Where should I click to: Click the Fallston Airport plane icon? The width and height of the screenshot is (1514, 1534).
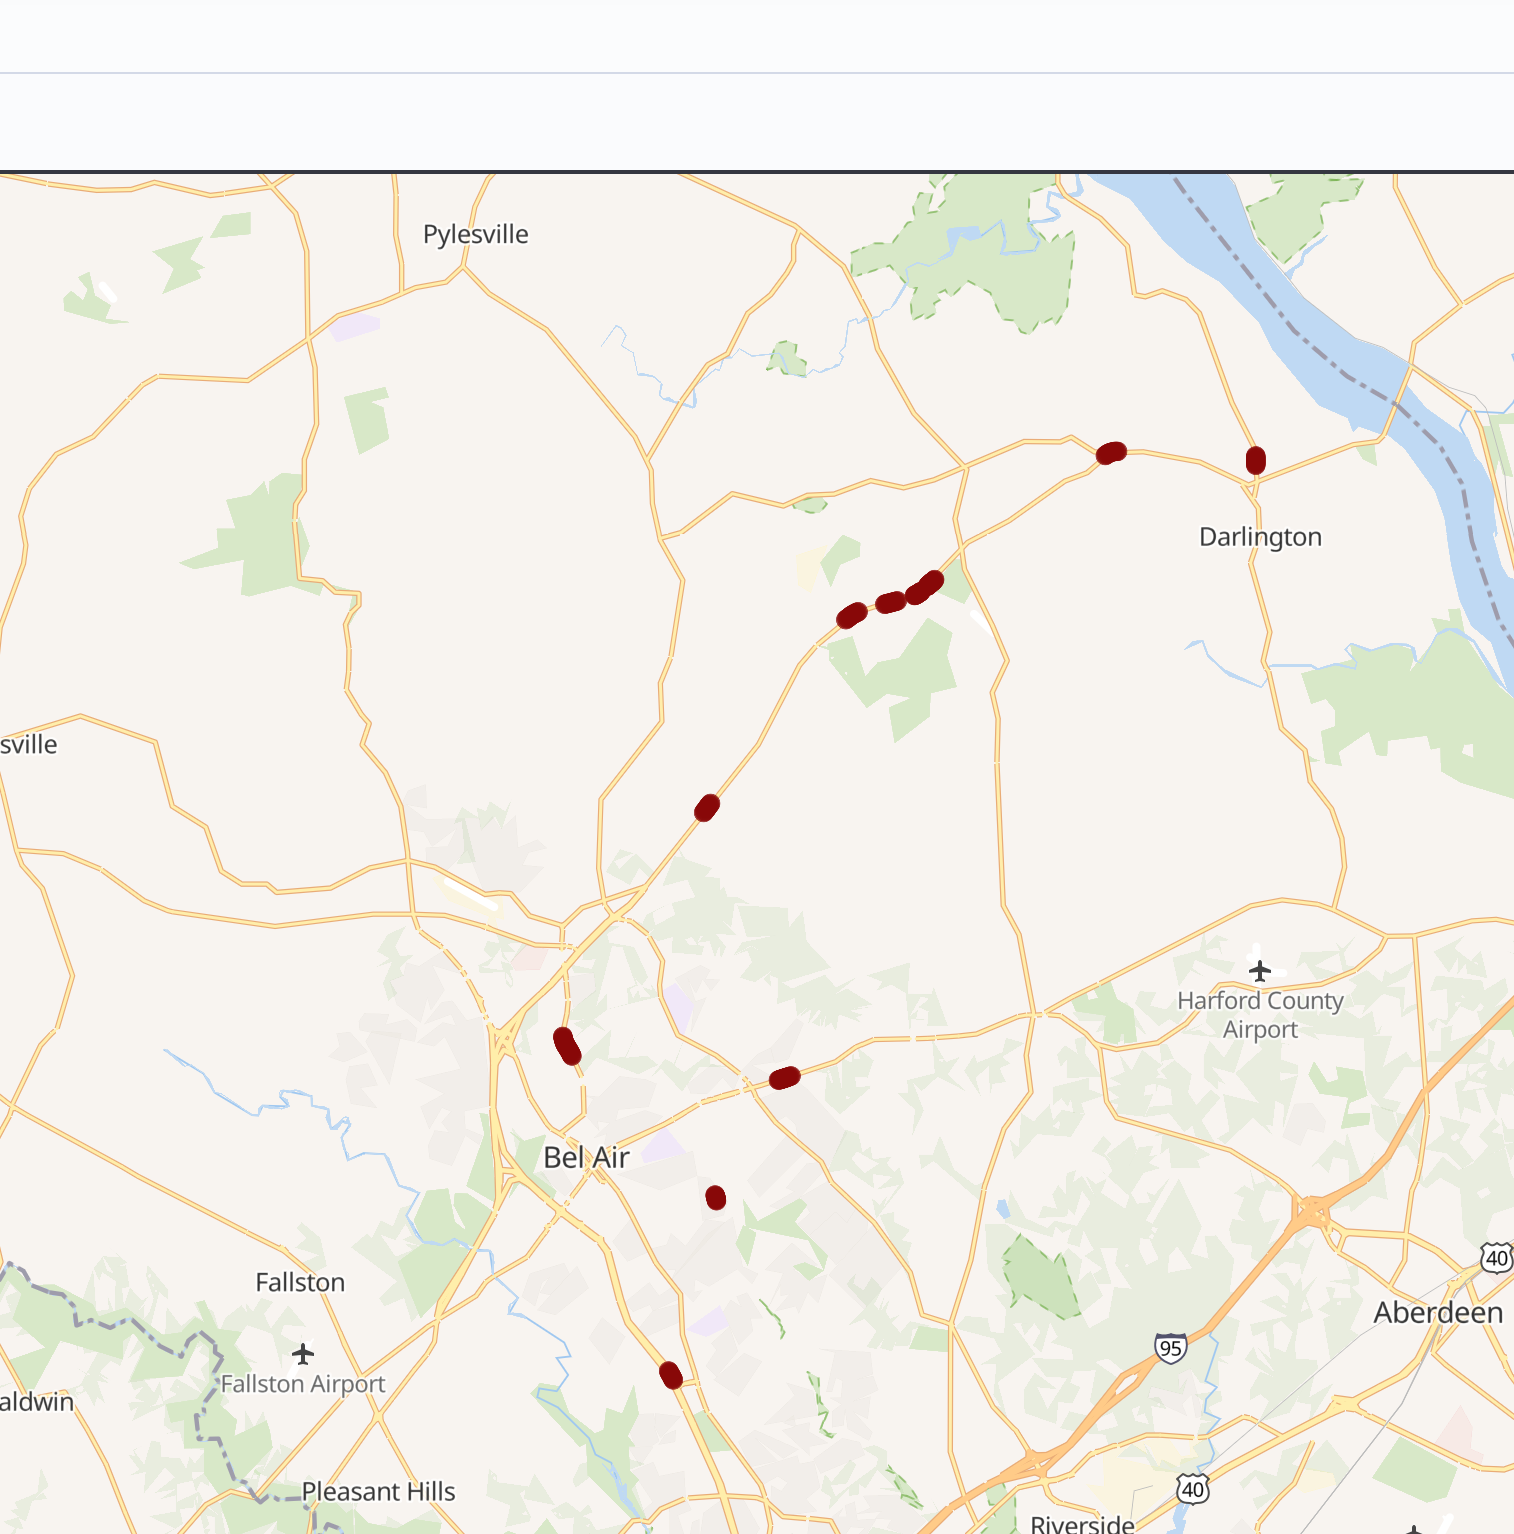click(x=303, y=1354)
